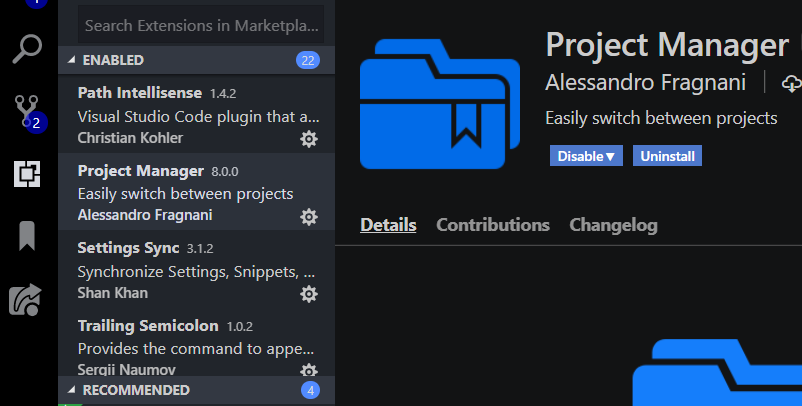Screen dimensions: 802x406
Task: Switch to the Details tab
Action: click(388, 225)
